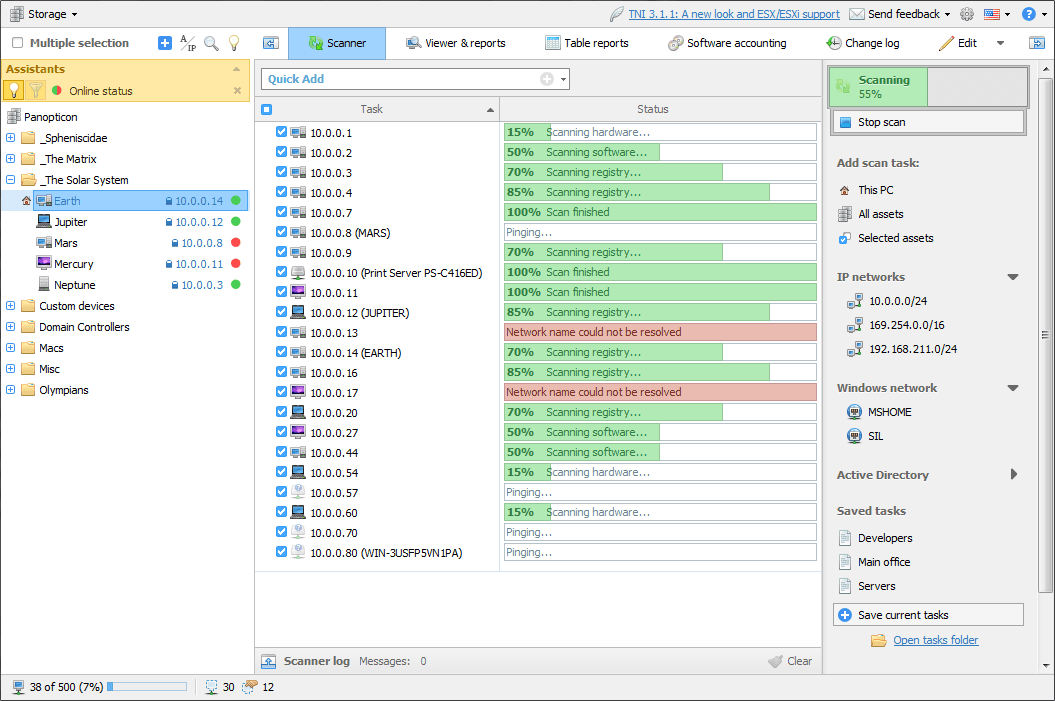
Task: Click the license usage progress bar
Action: (x=147, y=687)
